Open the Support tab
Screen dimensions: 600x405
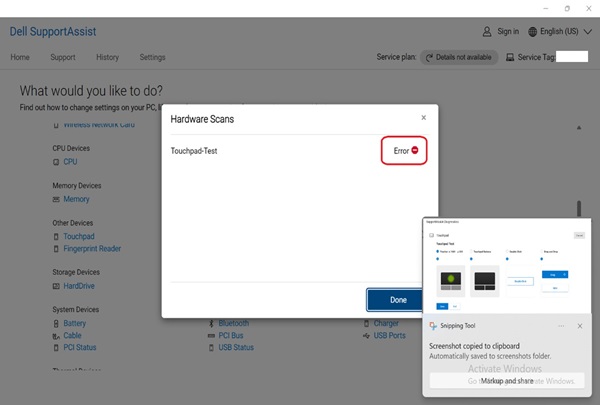[63, 57]
